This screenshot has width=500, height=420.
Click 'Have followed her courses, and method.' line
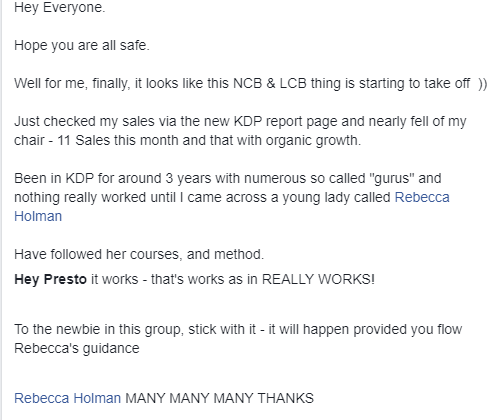pyautogui.click(x=139, y=254)
